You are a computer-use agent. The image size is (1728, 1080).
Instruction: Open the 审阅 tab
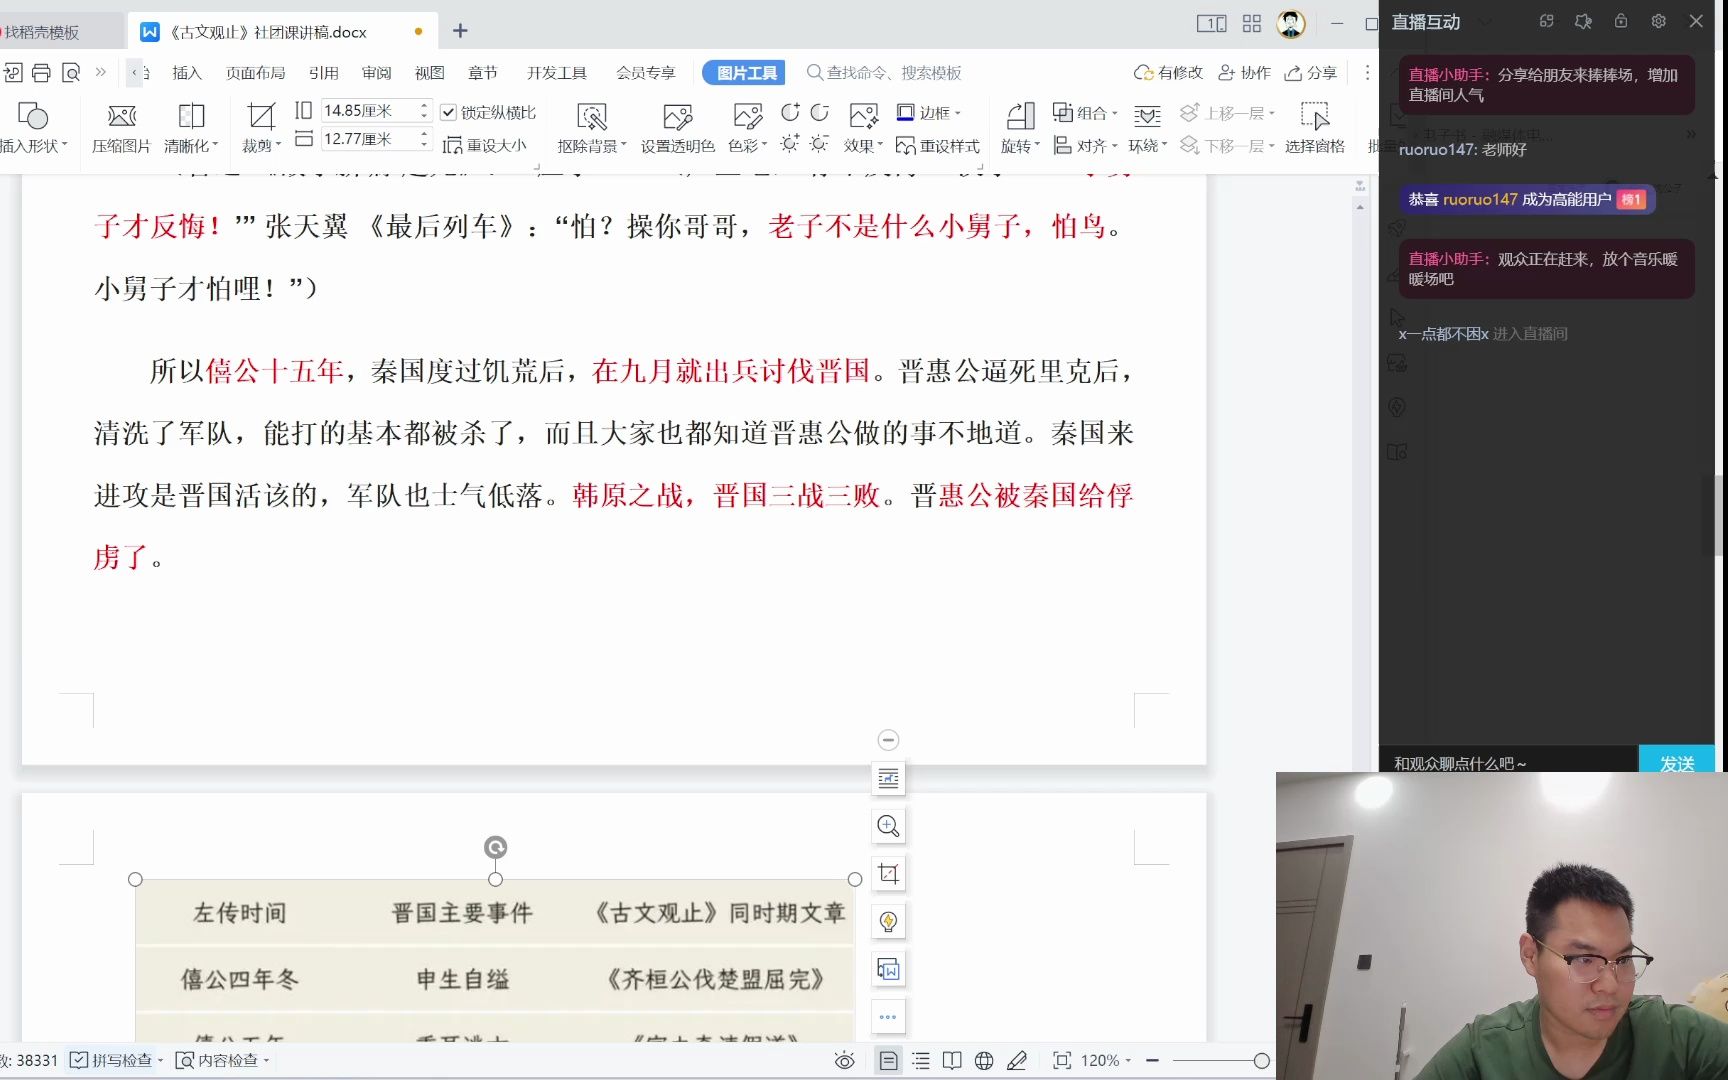coord(377,73)
